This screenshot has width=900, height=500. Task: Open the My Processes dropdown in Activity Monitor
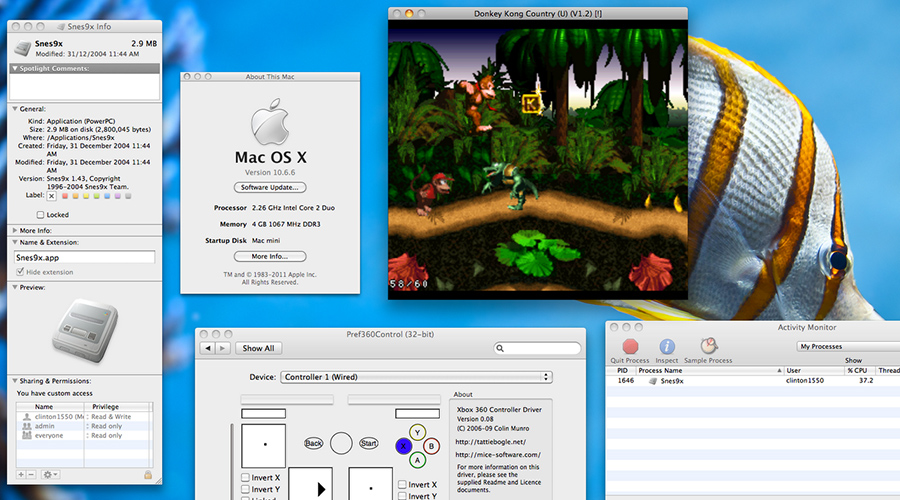[x=848, y=346]
